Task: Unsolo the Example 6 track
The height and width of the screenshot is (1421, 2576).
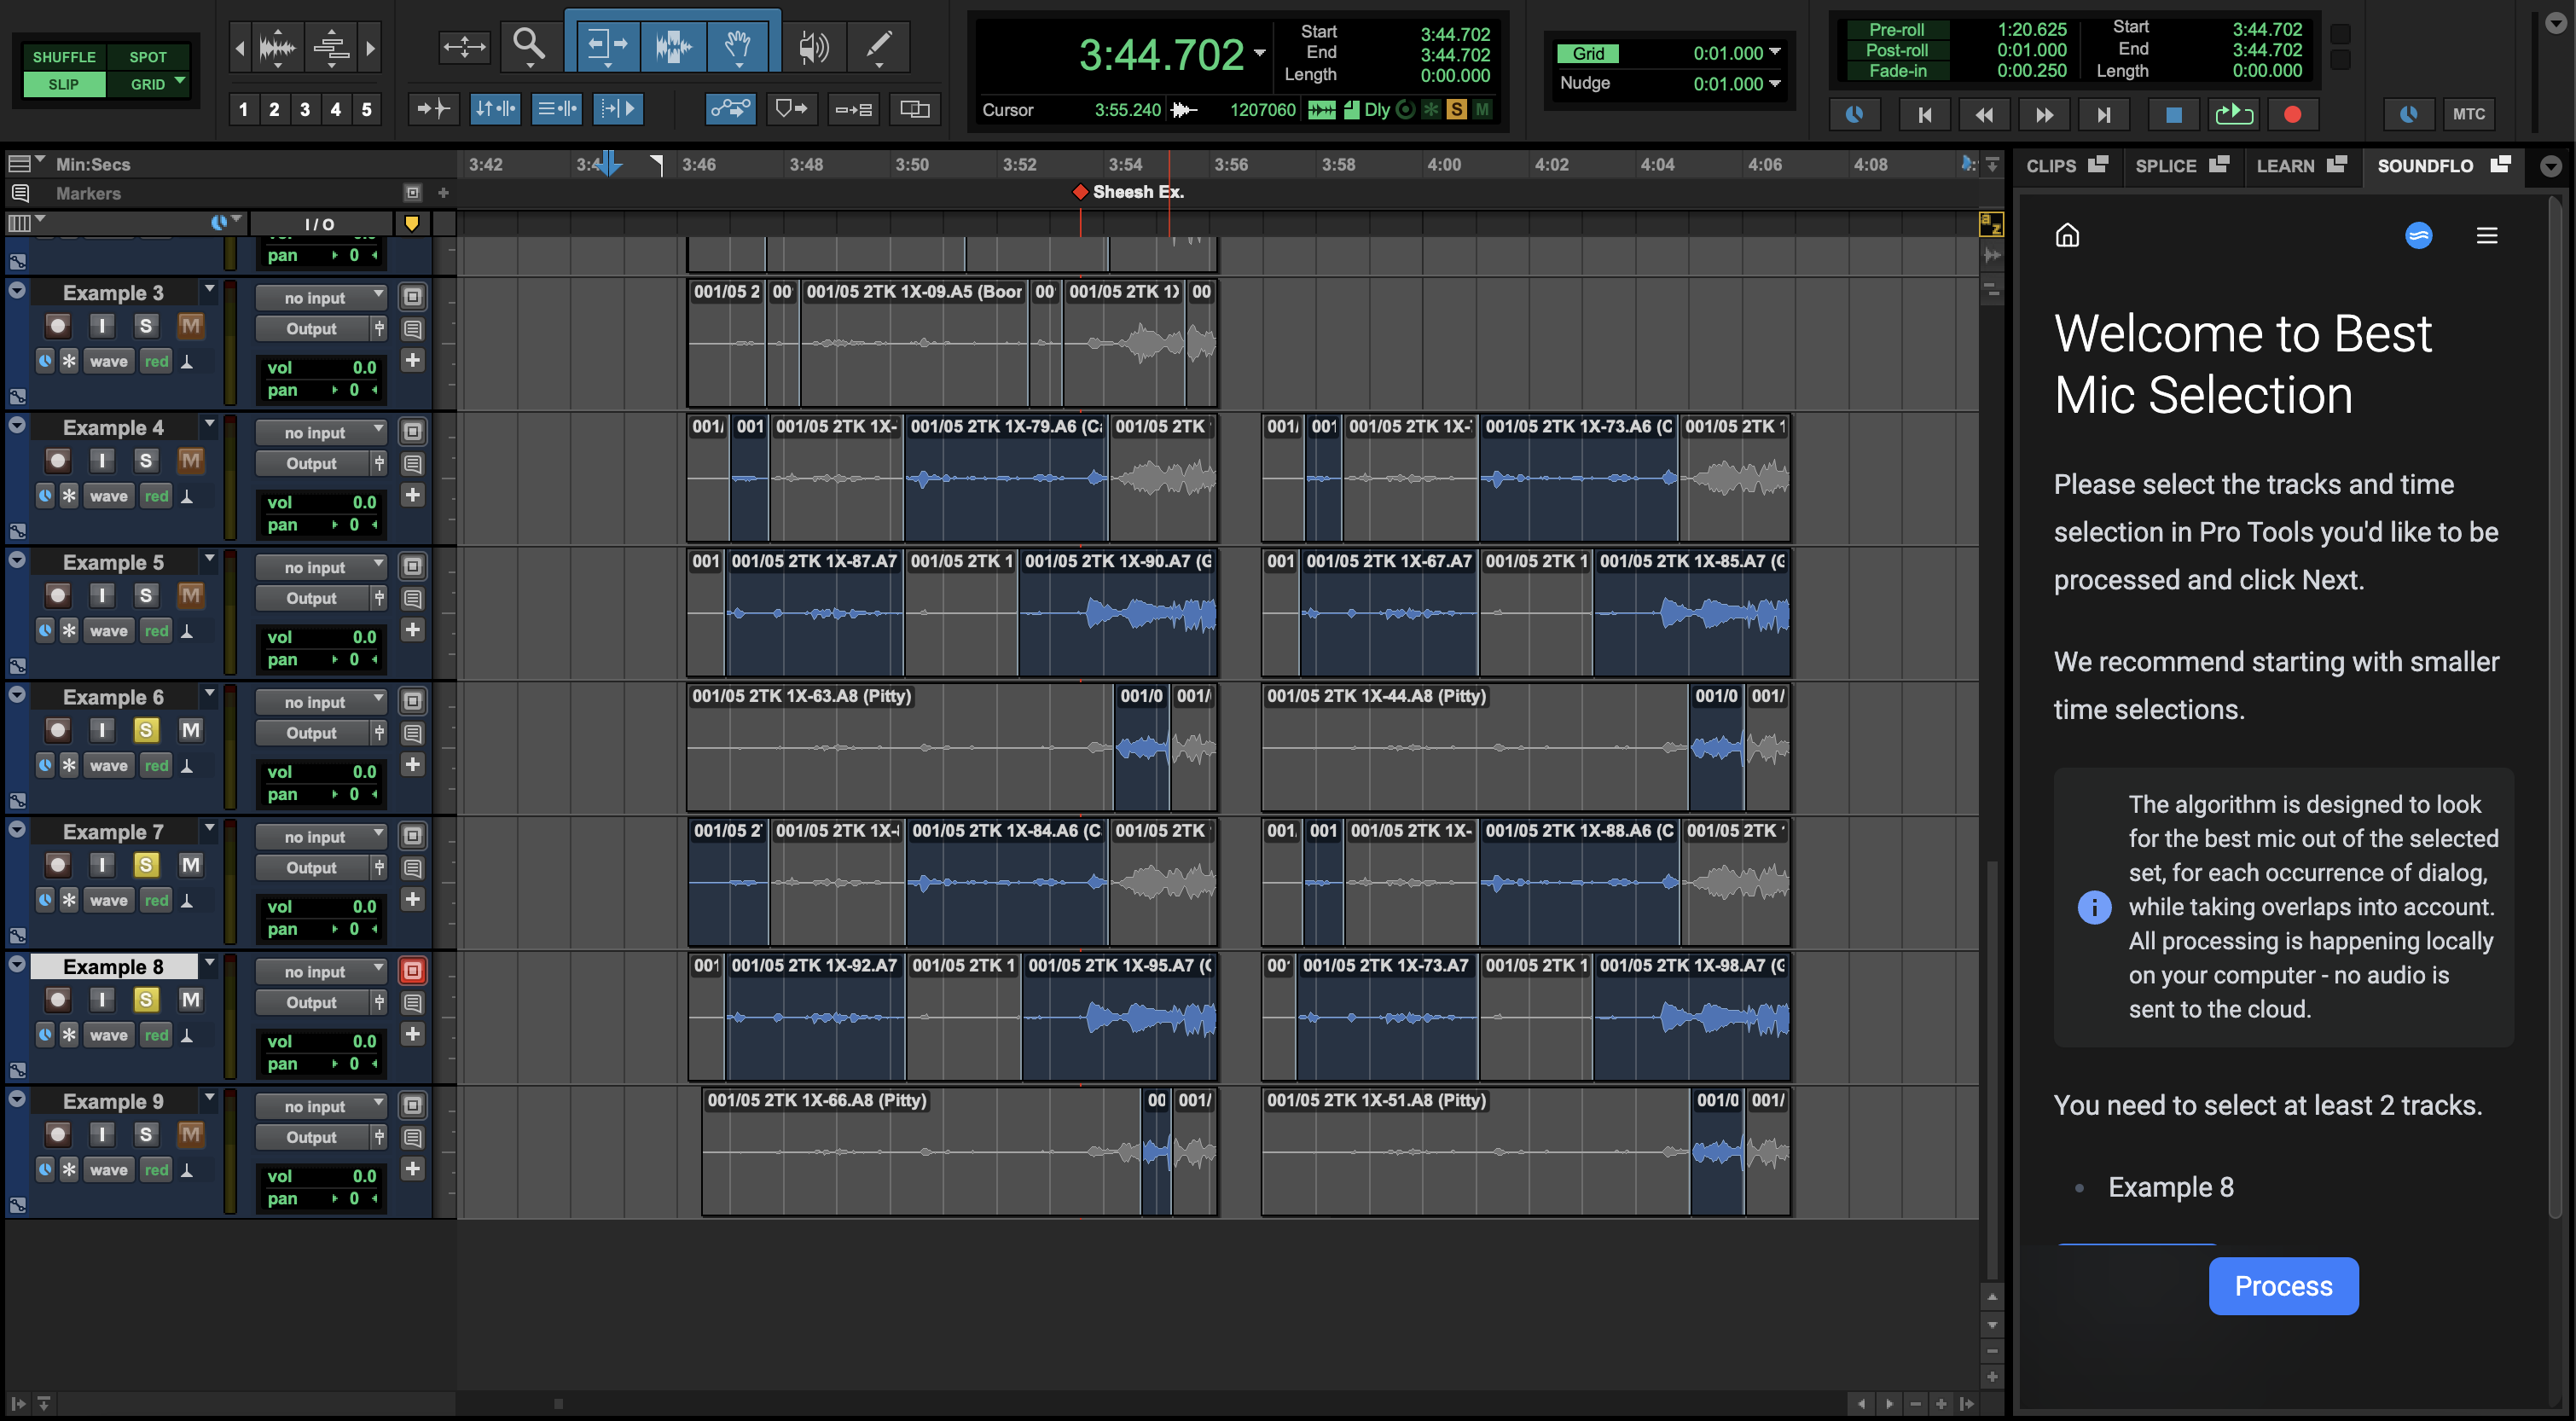Action: coord(146,731)
